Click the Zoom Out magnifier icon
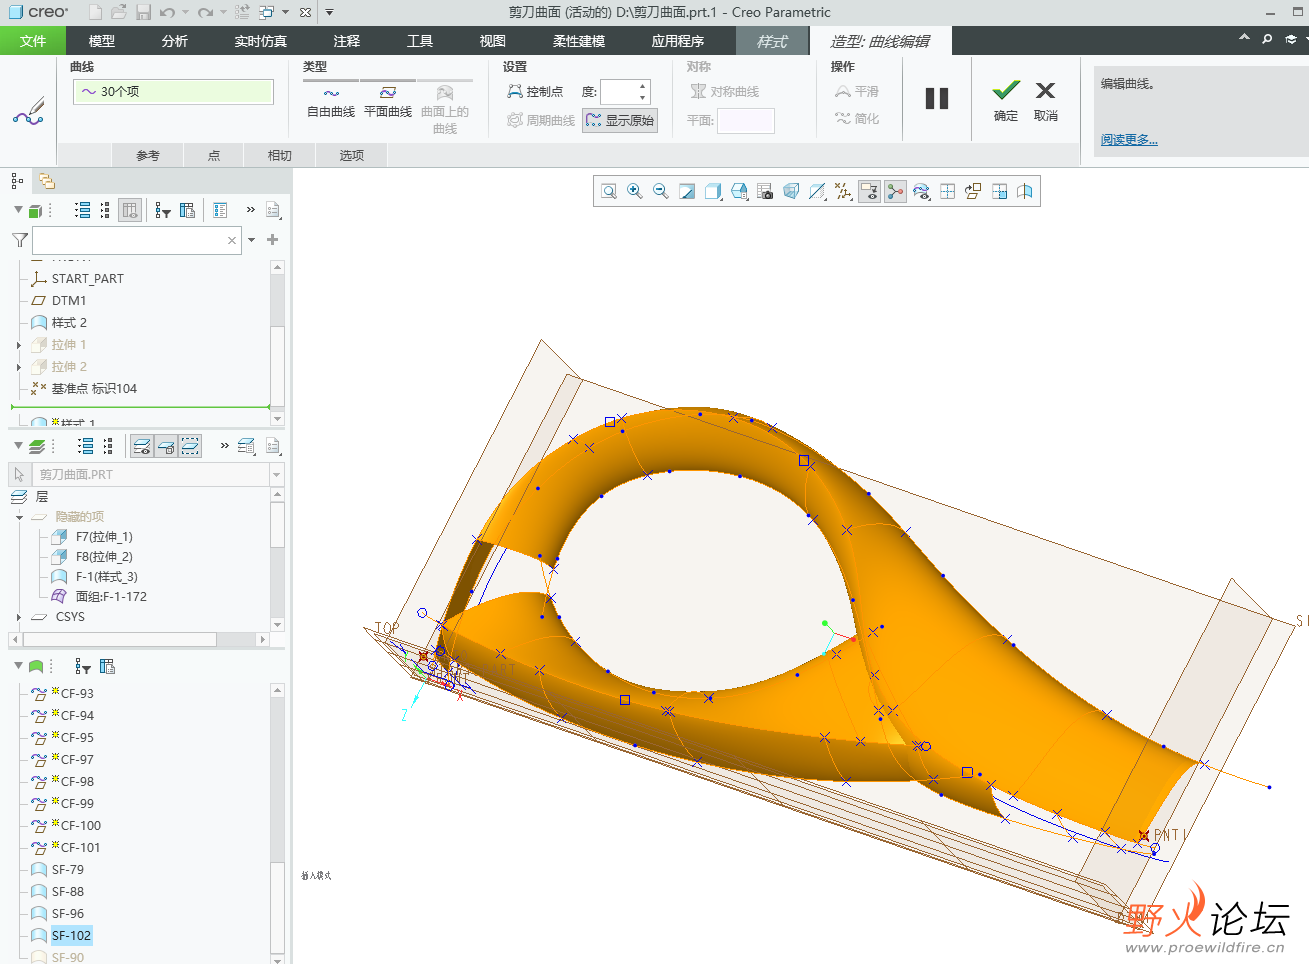Screen dimensions: 1309x964 (661, 191)
